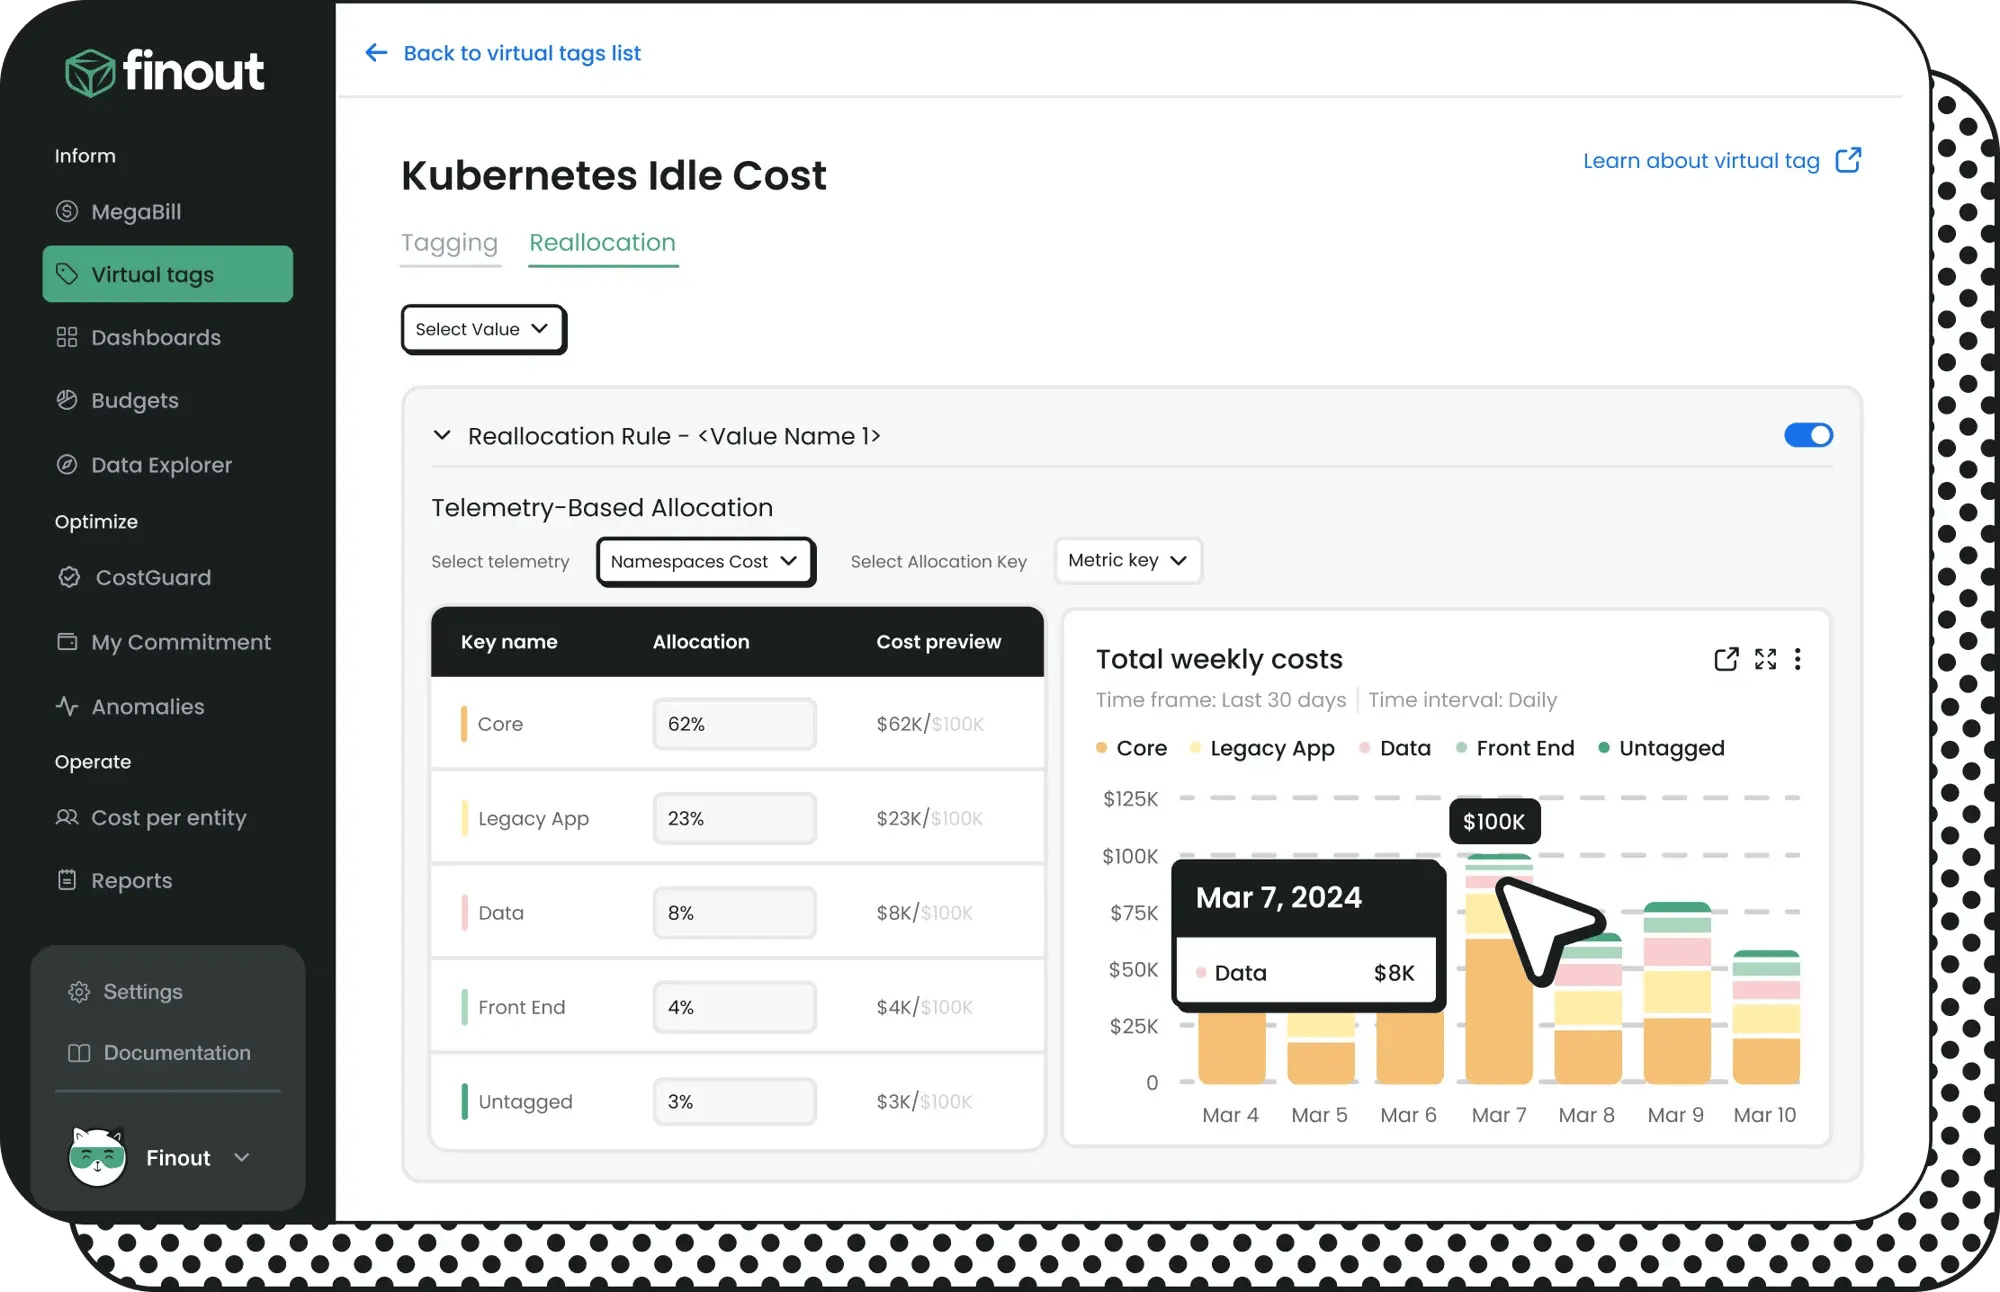Viewport: 2000px width, 1292px height.
Task: Click the Reports clipboard icon
Action: tap(67, 880)
